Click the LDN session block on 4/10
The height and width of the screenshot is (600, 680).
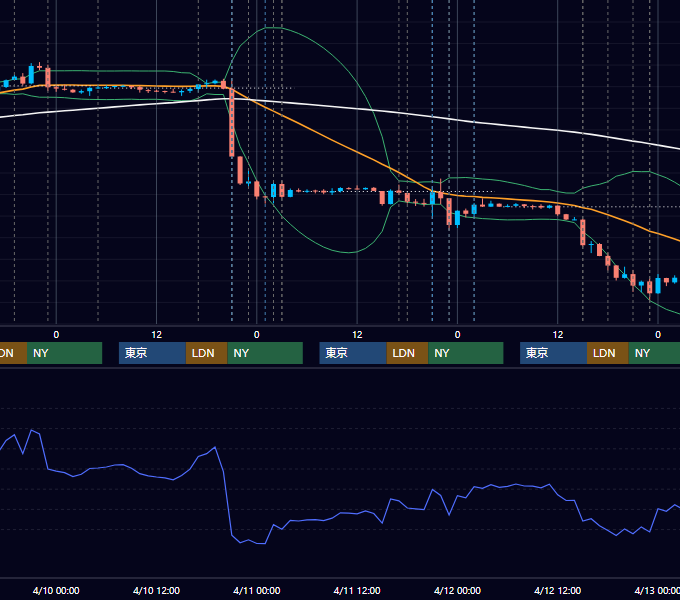pos(206,353)
